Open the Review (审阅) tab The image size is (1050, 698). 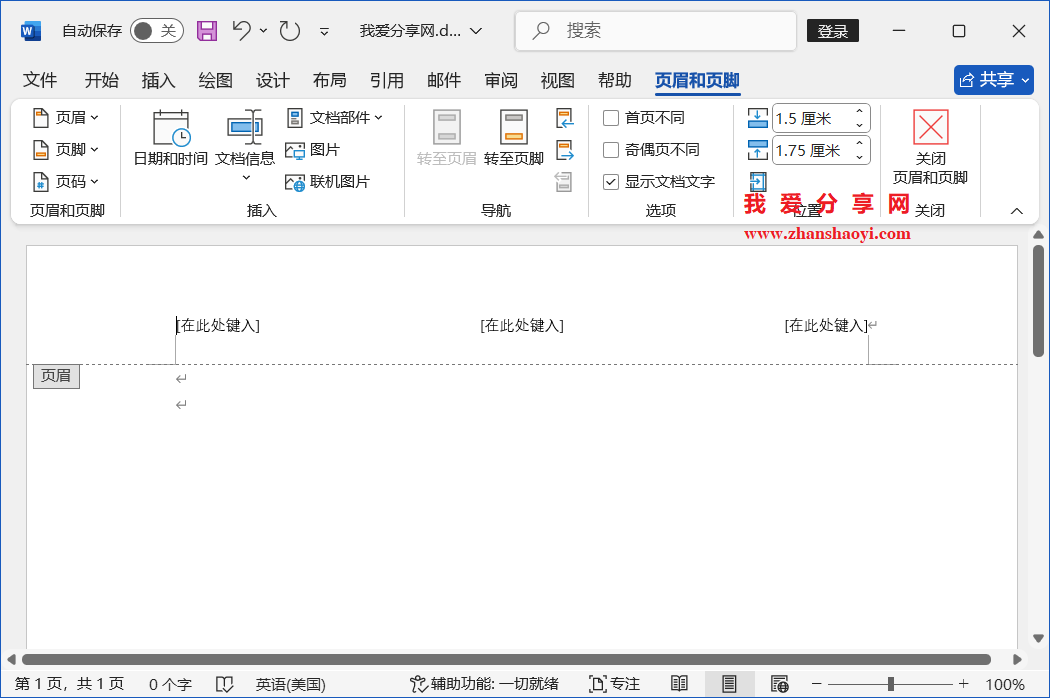point(501,80)
